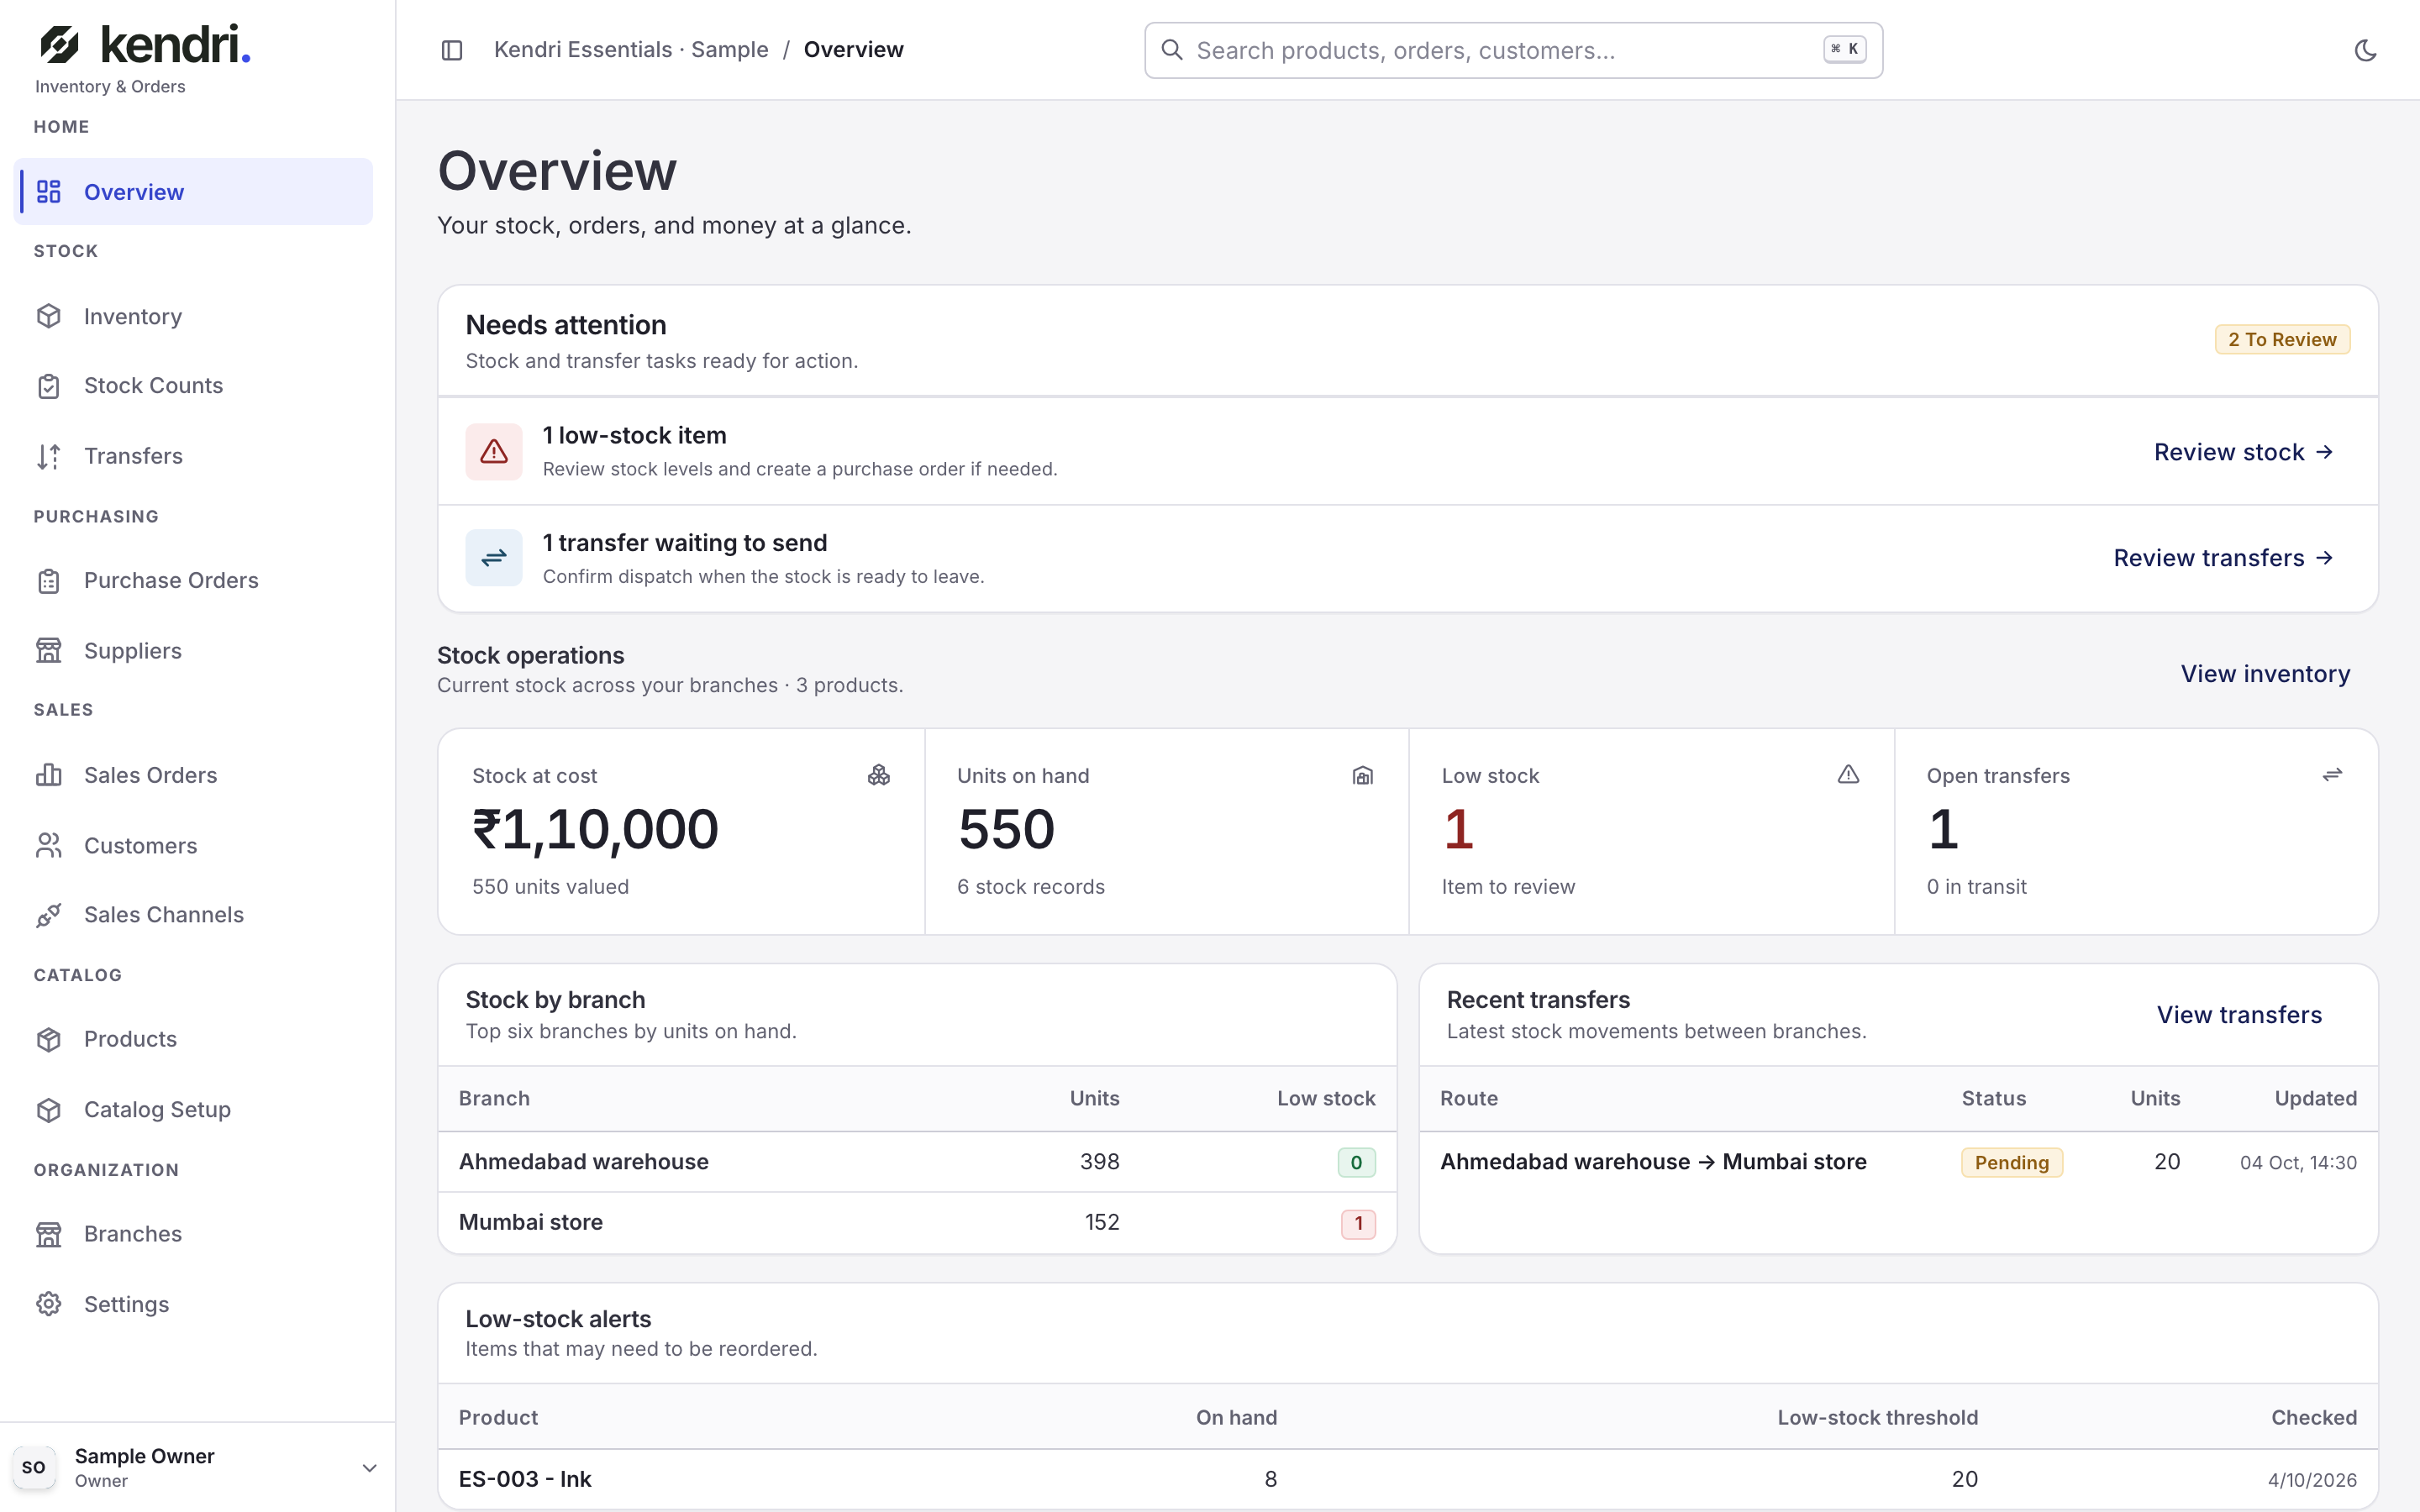Click the Inventory box icon

(x=49, y=316)
